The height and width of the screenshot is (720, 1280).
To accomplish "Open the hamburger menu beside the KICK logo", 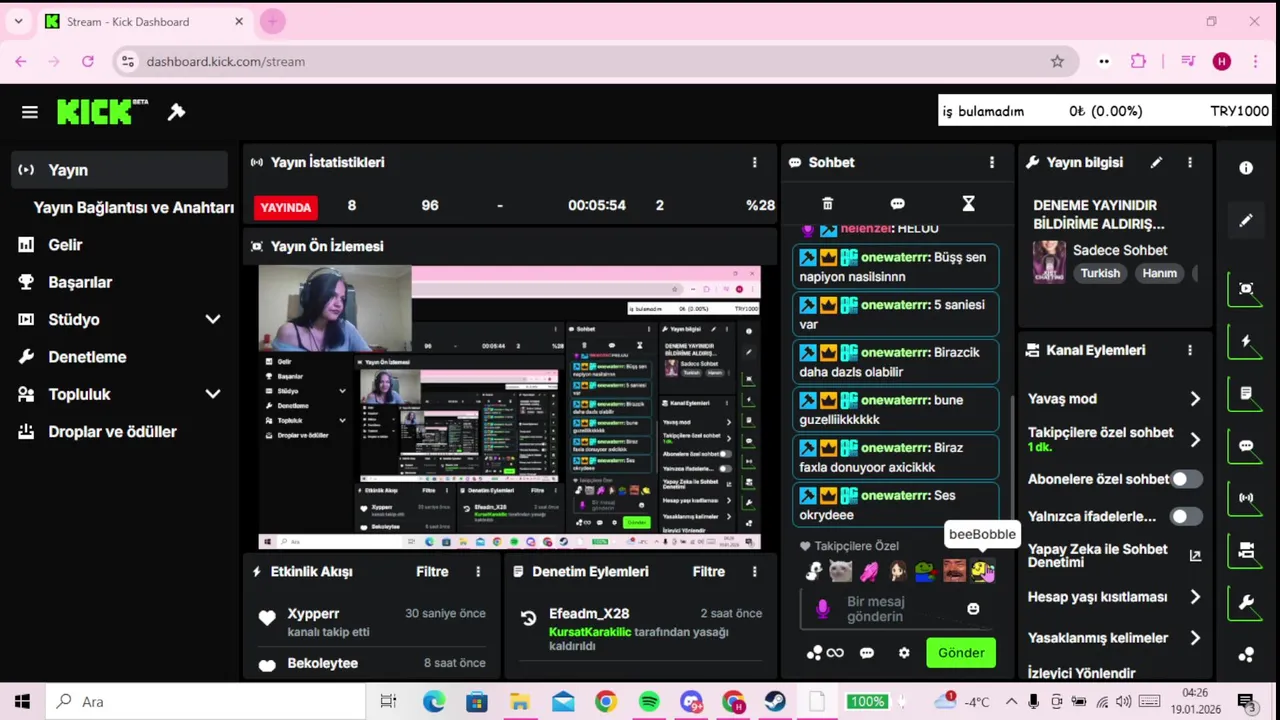I will point(29,112).
